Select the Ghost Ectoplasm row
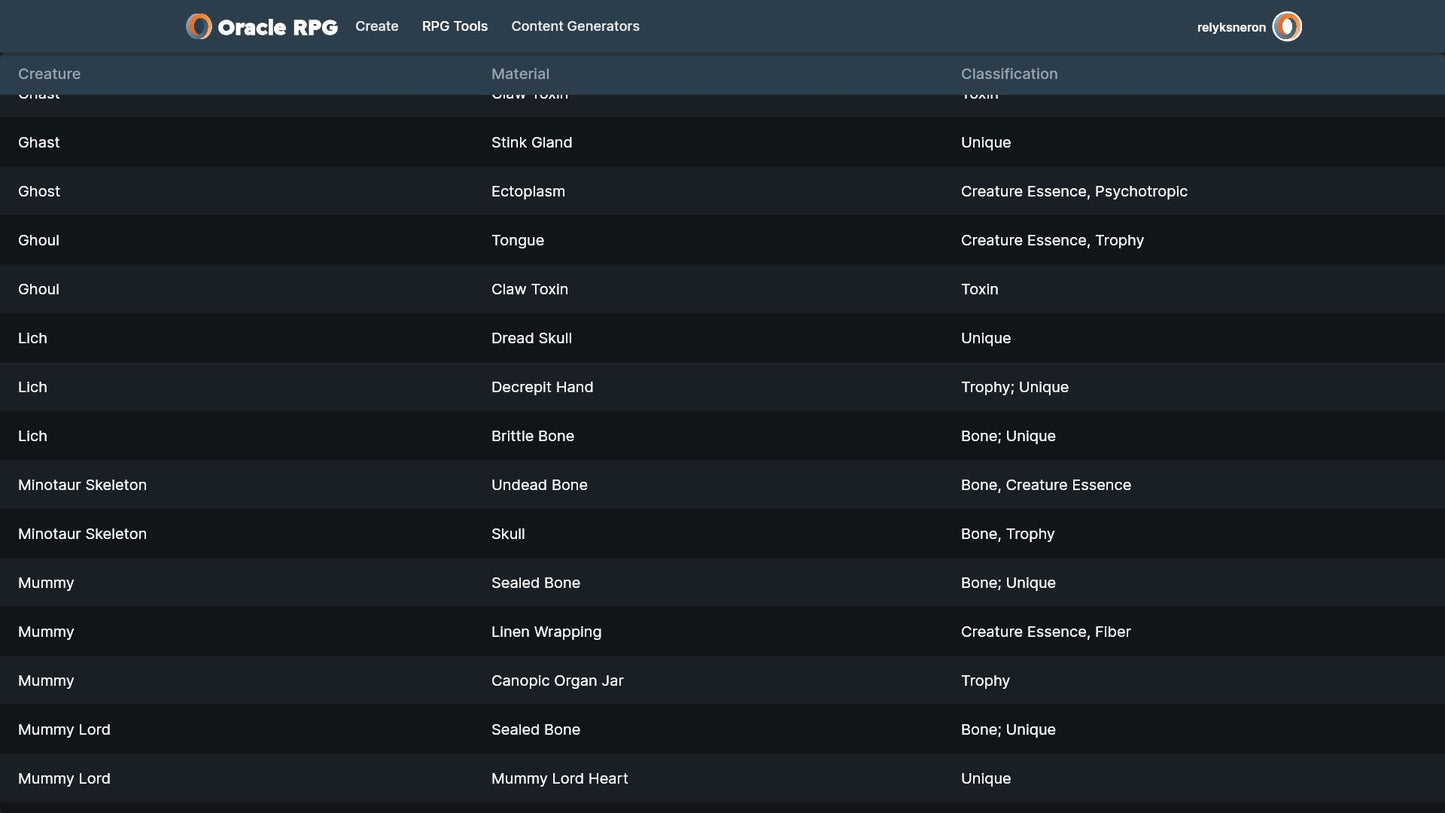Image resolution: width=1445 pixels, height=813 pixels. pos(528,192)
